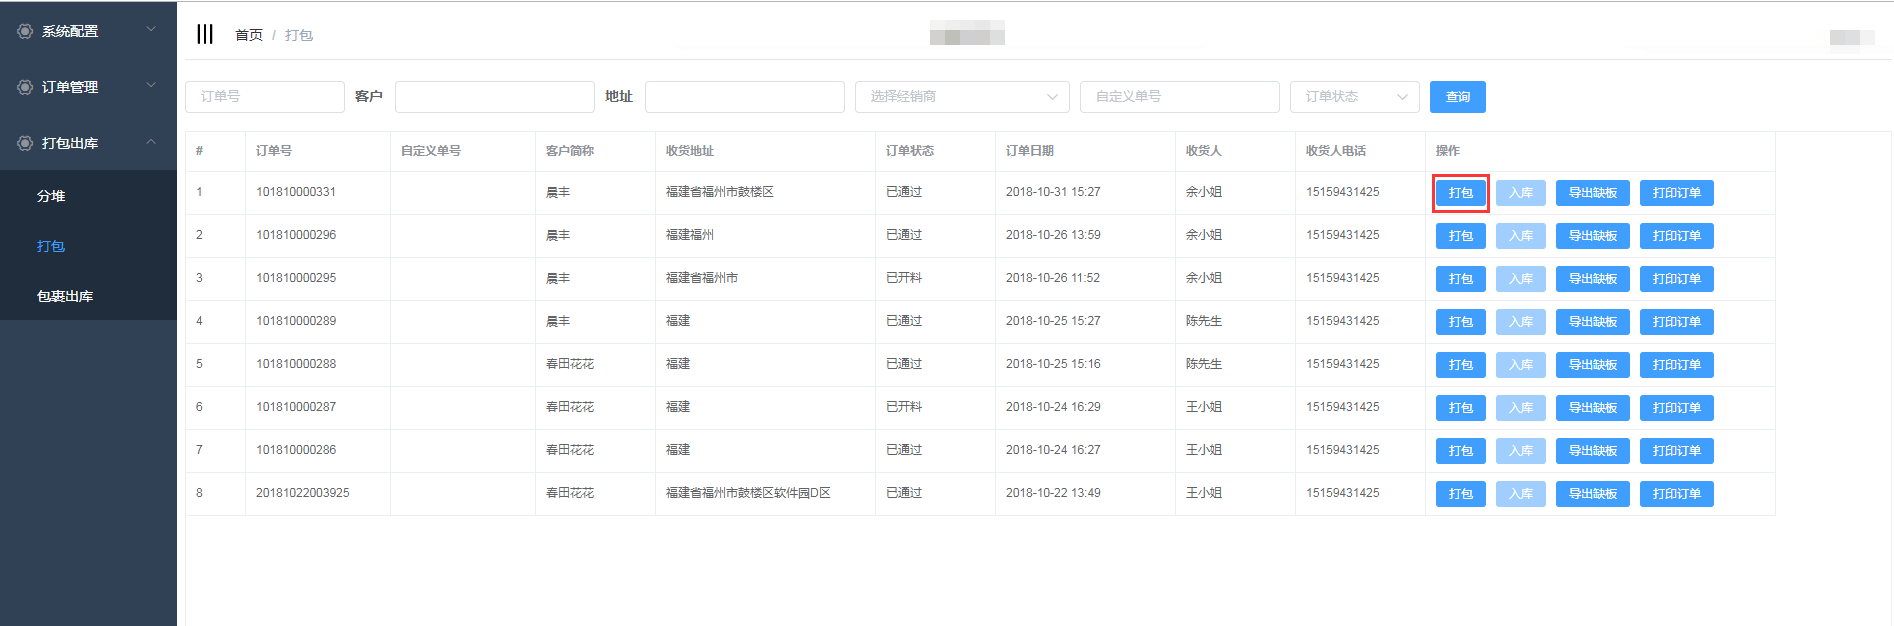Open the 订单状态 dropdown
This screenshot has width=1894, height=626.
tap(1354, 97)
